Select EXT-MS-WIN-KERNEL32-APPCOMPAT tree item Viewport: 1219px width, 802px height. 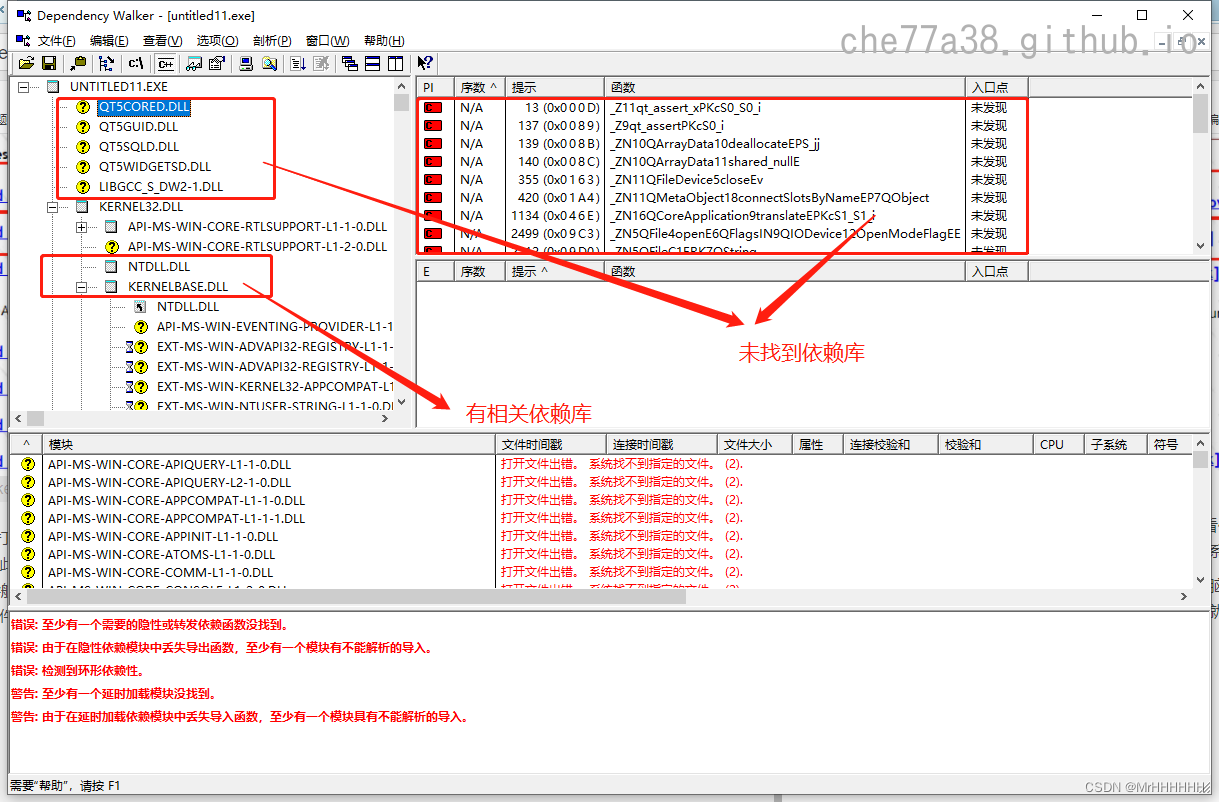(x=273, y=387)
